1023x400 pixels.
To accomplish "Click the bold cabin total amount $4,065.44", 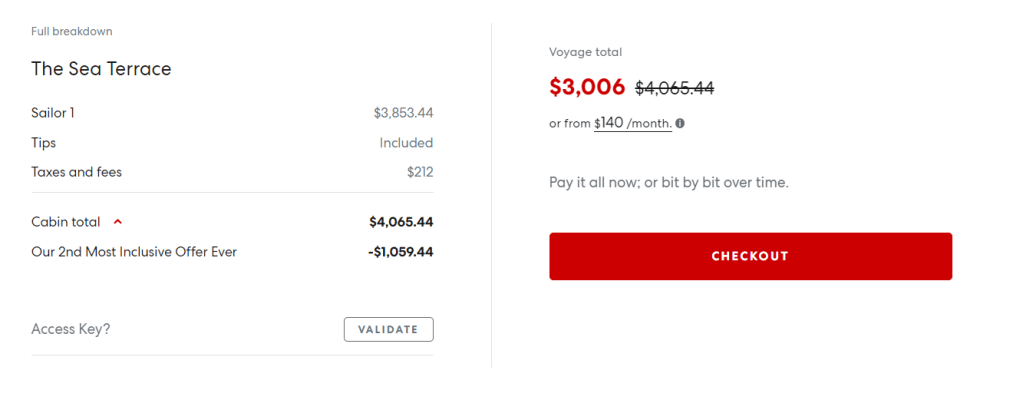I will [x=401, y=222].
